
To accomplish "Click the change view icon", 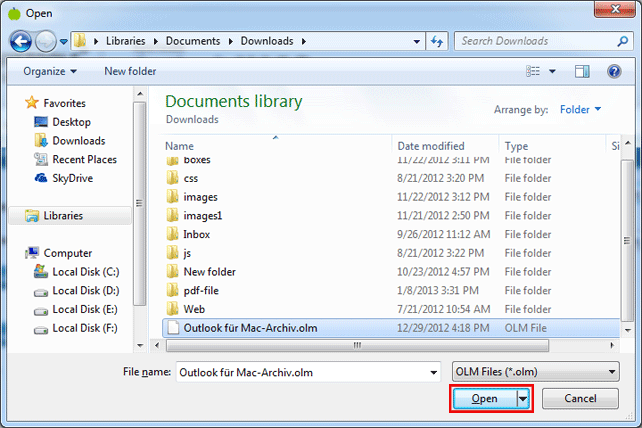I will 533,71.
